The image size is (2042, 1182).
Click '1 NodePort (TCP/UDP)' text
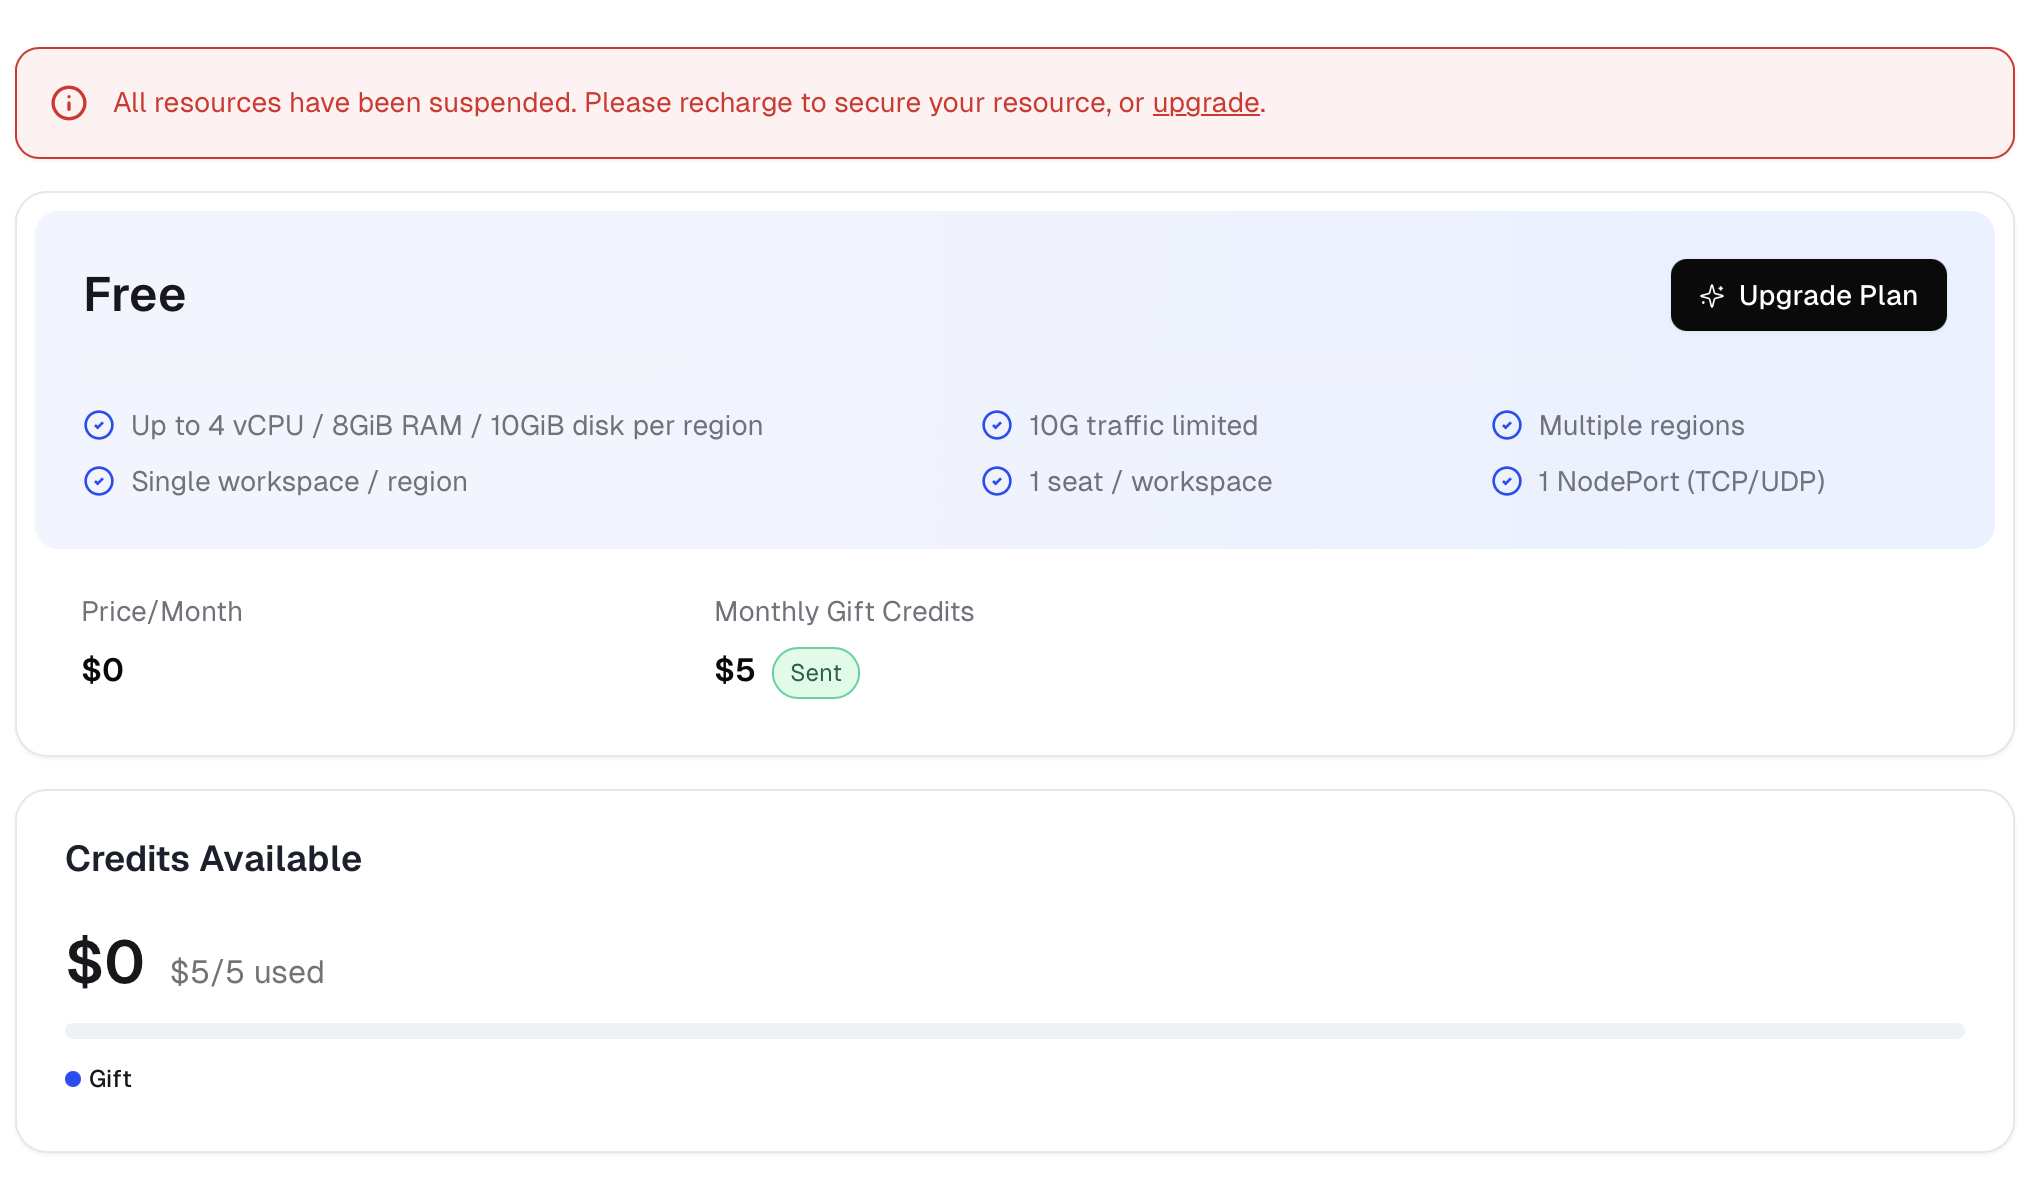(x=1682, y=481)
